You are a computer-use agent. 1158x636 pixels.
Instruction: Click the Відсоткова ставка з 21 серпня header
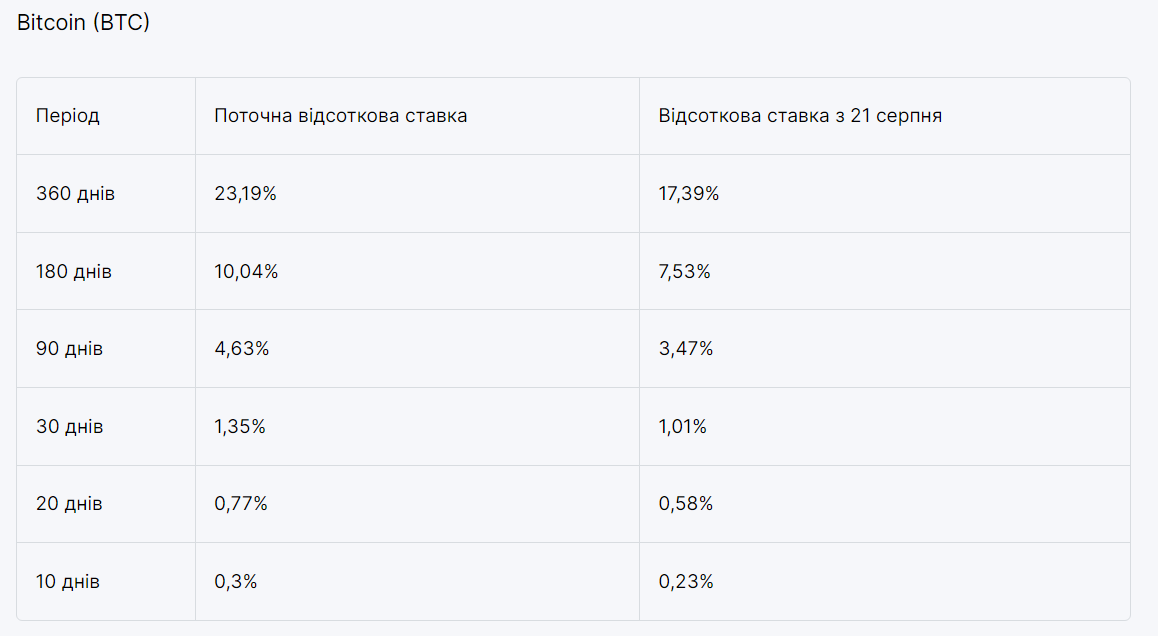pyautogui.click(x=800, y=116)
